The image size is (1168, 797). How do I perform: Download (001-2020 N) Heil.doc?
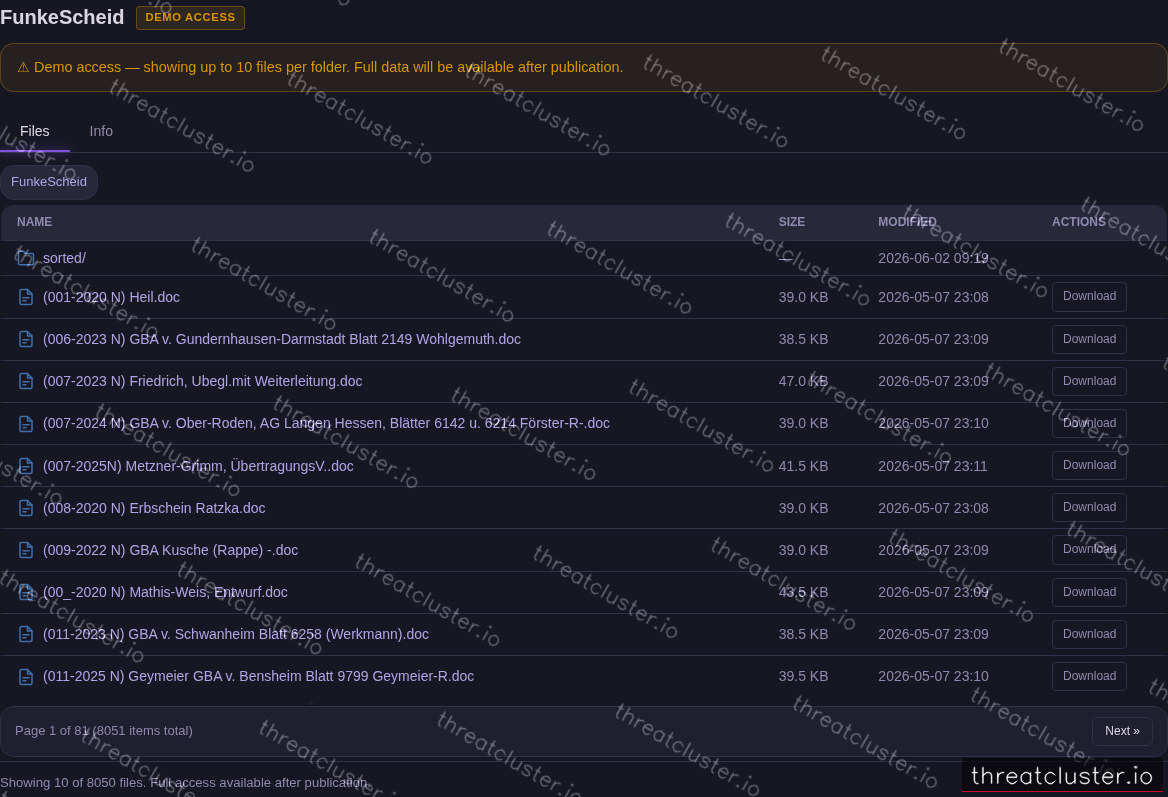pyautogui.click(x=1089, y=296)
